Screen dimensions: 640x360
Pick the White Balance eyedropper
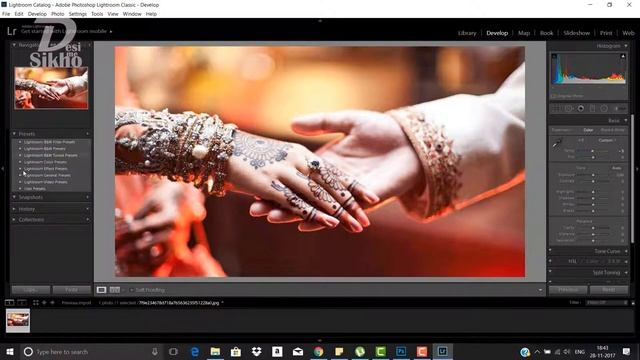pos(557,143)
